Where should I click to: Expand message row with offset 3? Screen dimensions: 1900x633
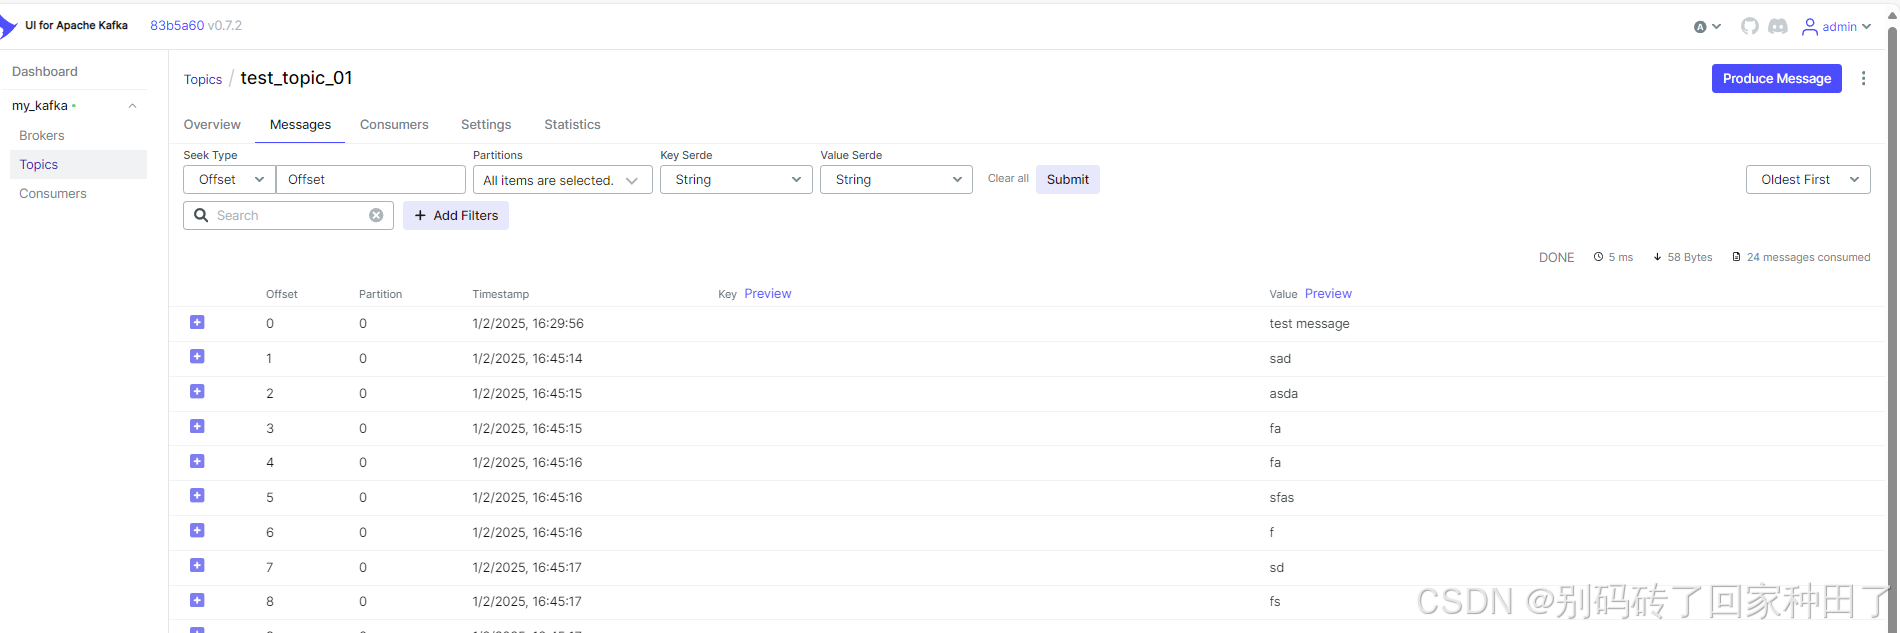click(x=197, y=426)
